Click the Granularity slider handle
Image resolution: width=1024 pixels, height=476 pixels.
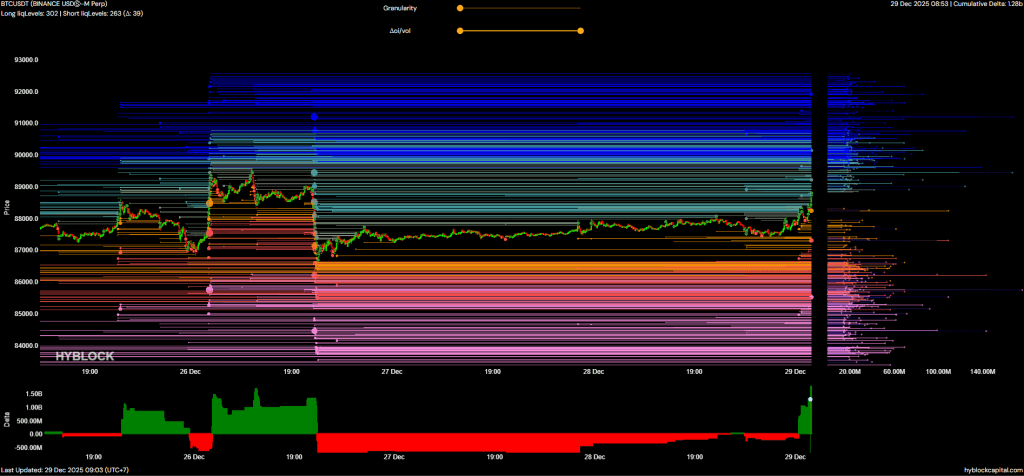460,8
